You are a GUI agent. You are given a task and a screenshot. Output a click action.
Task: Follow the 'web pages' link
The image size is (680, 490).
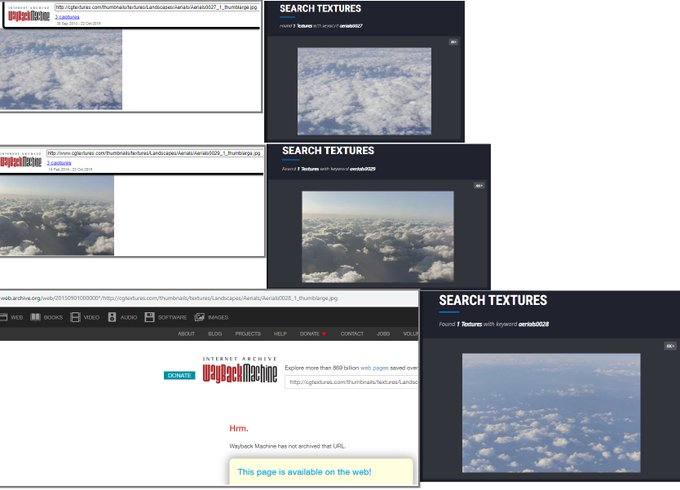[374, 368]
